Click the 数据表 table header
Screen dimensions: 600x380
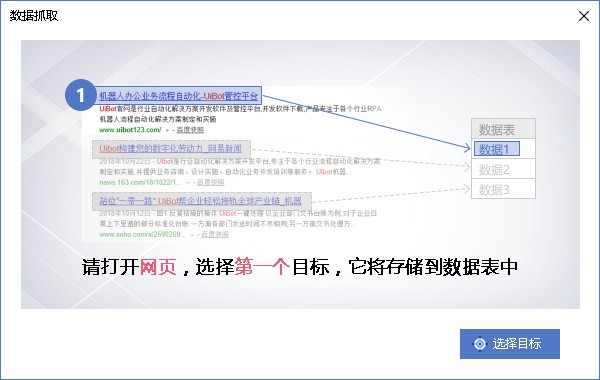(503, 129)
